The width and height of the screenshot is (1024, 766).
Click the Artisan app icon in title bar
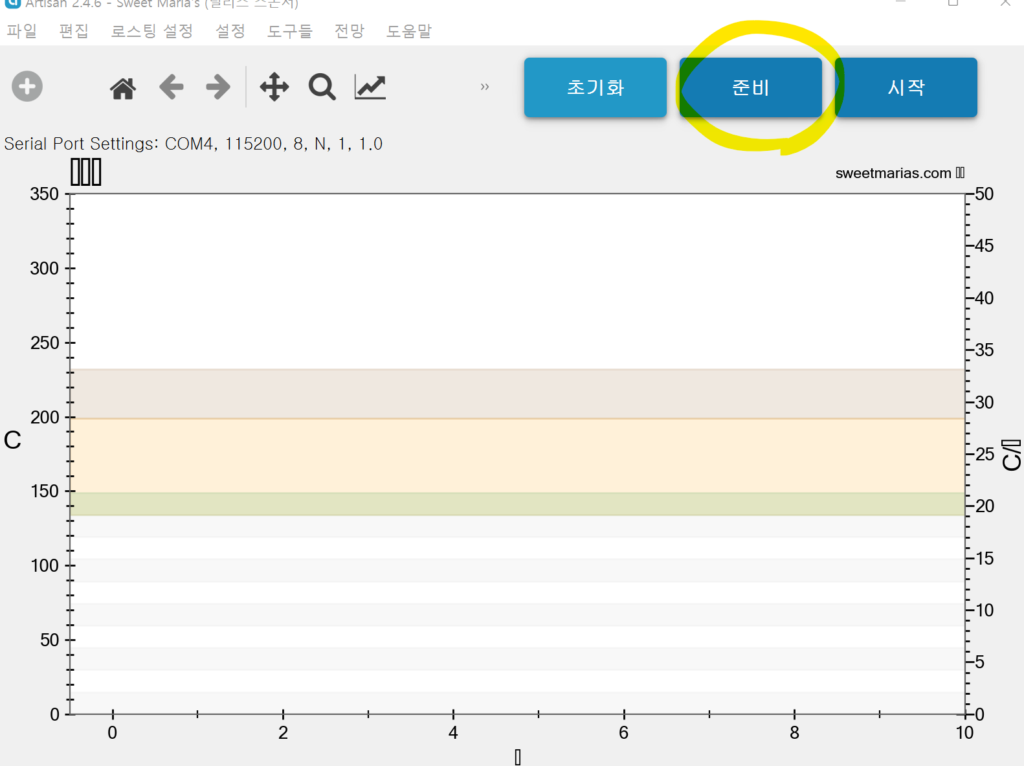[x=12, y=4]
